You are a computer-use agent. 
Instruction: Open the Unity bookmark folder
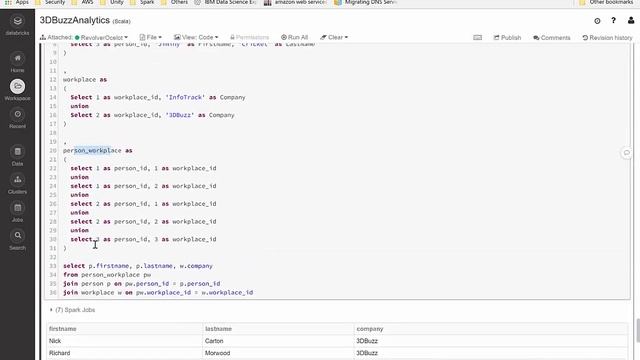coord(111,2)
